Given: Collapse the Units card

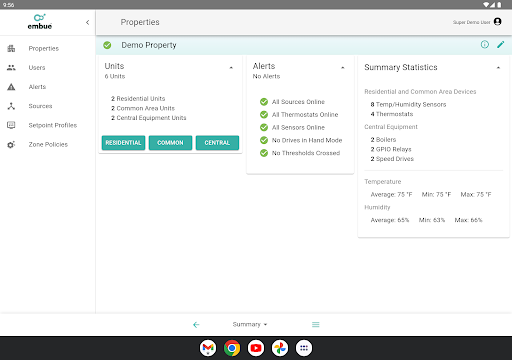Looking at the screenshot, I should 231,68.
